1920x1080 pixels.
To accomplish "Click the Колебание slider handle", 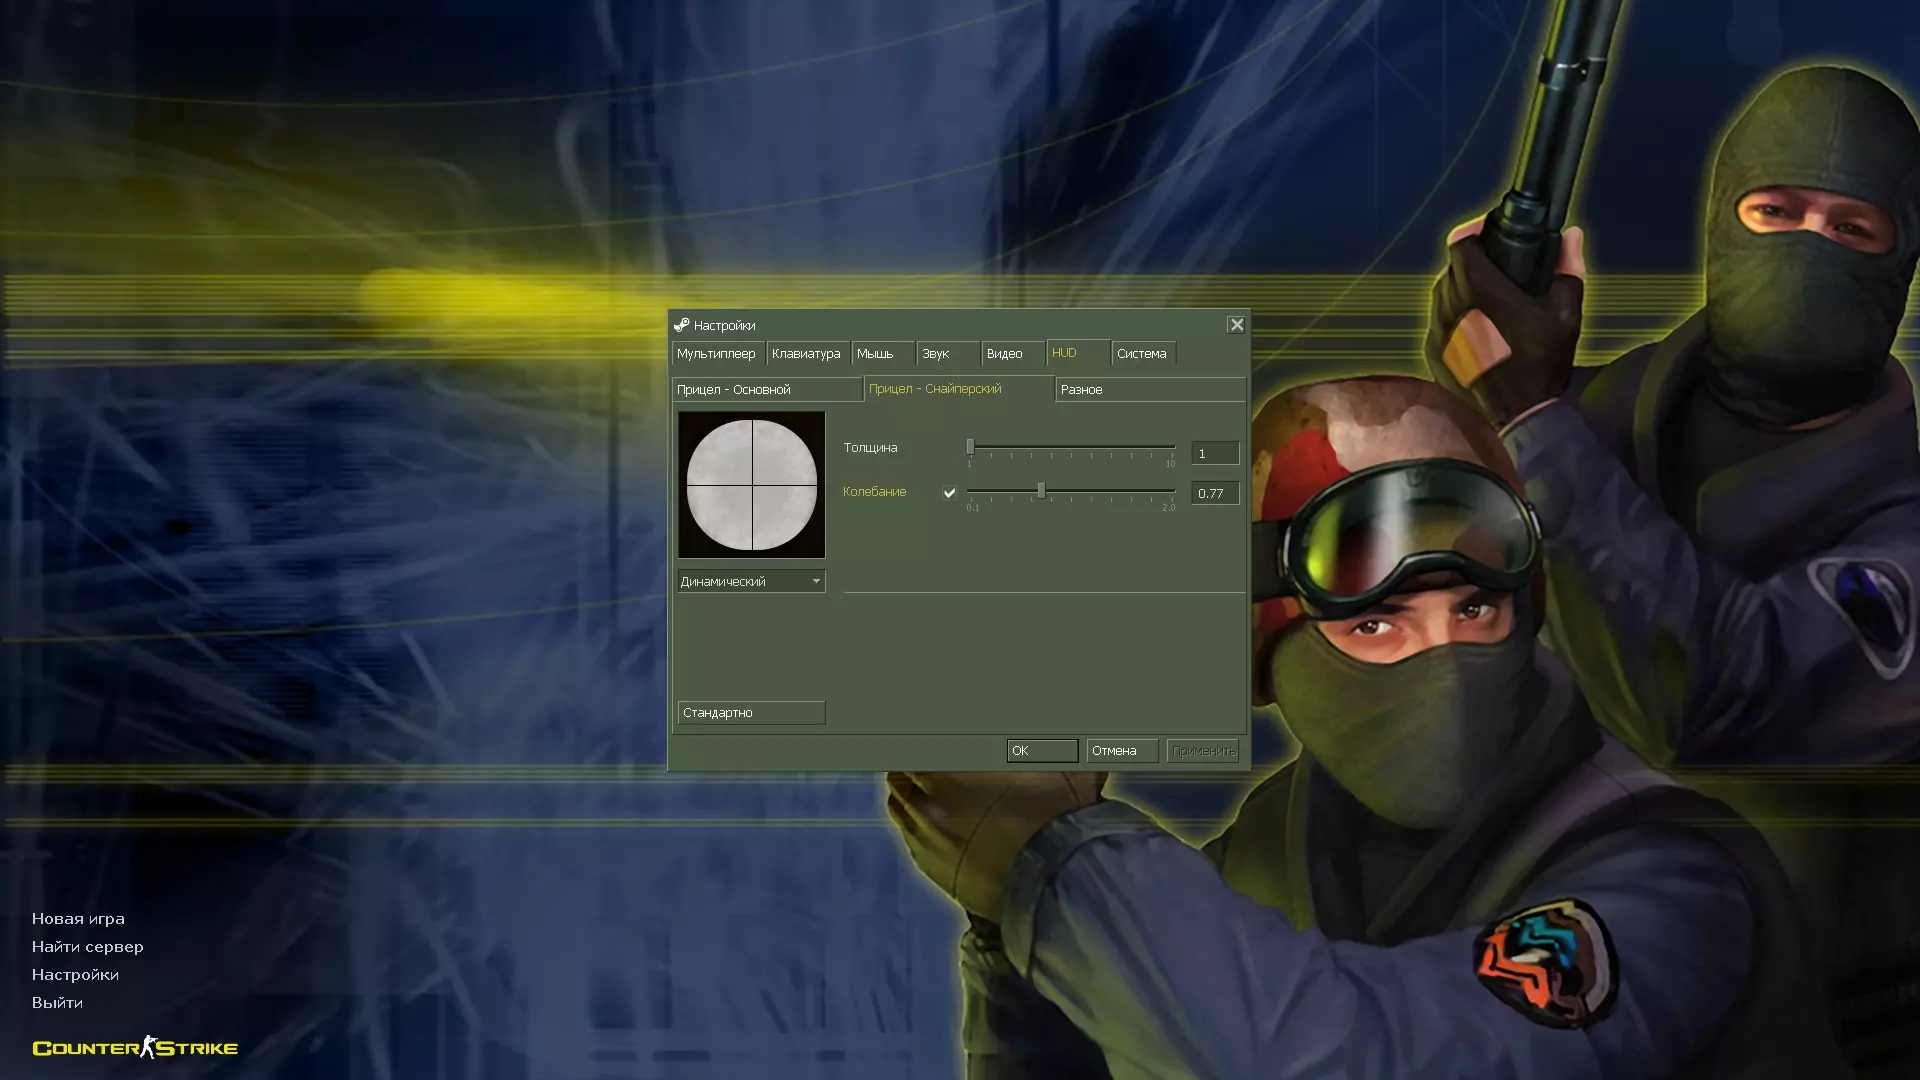I will coord(1041,491).
